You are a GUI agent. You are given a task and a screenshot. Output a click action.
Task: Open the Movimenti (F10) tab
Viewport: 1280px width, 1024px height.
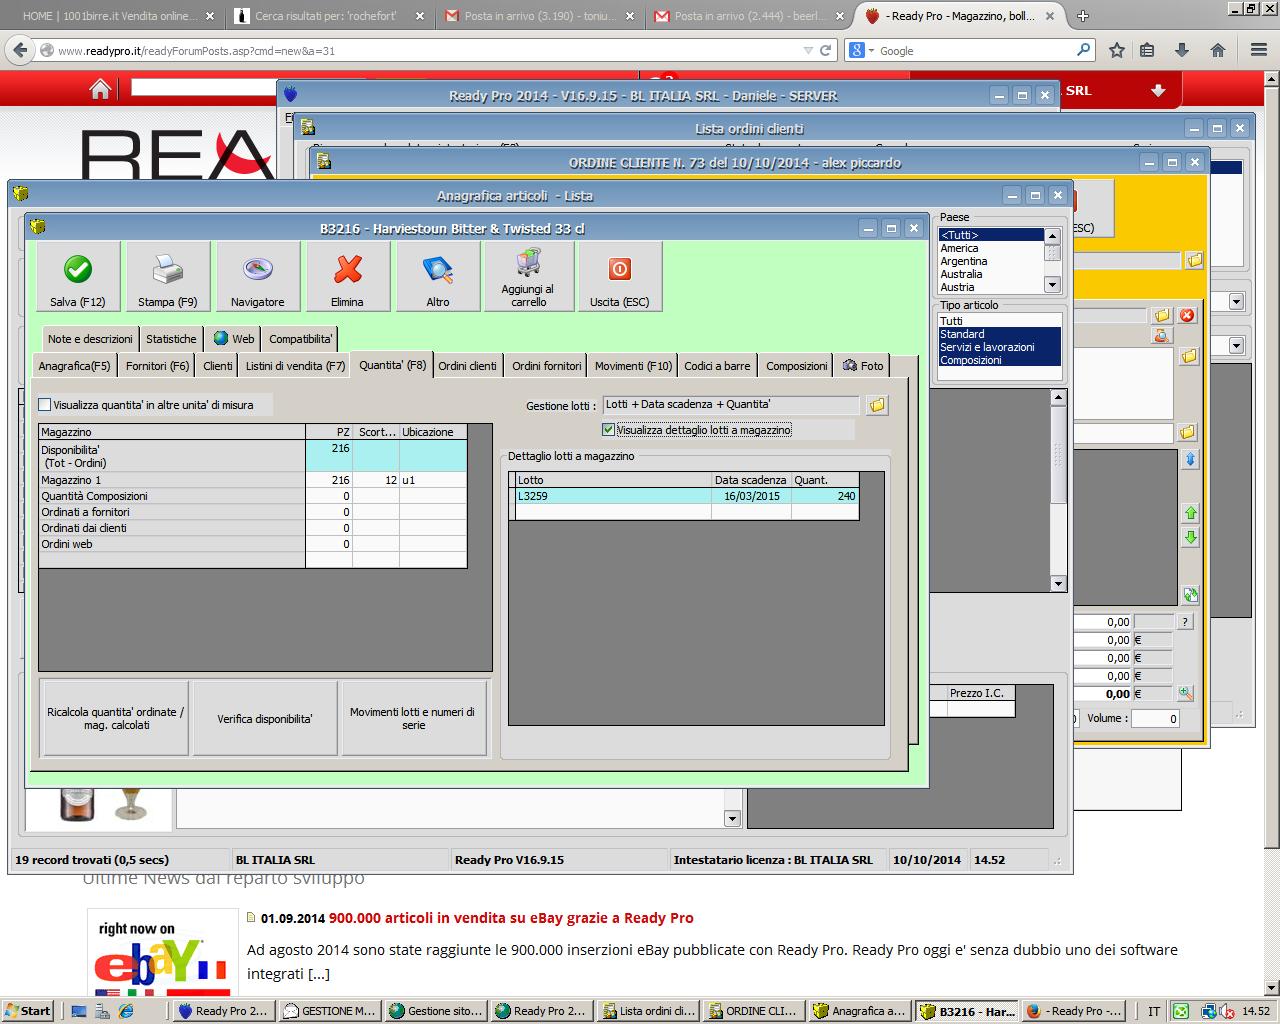click(633, 366)
